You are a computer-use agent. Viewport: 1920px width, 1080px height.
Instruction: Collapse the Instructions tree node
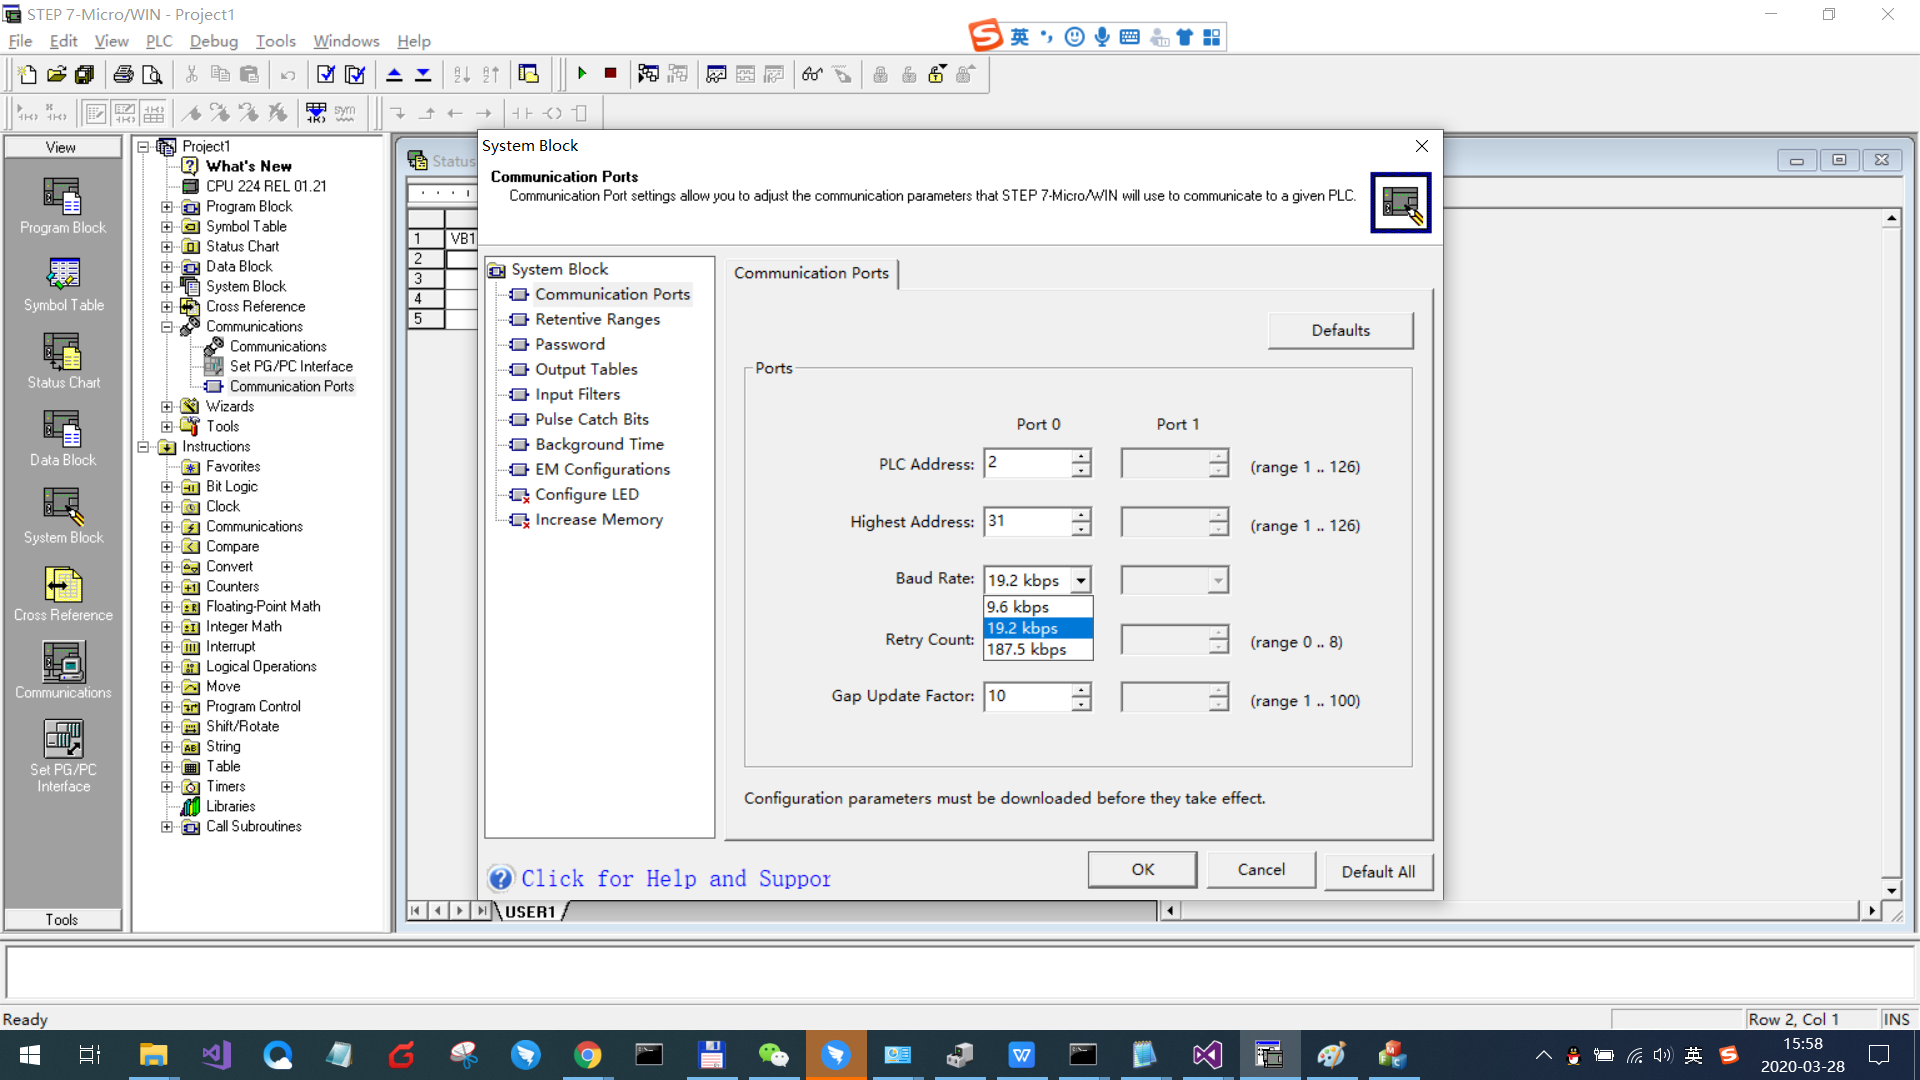point(143,447)
